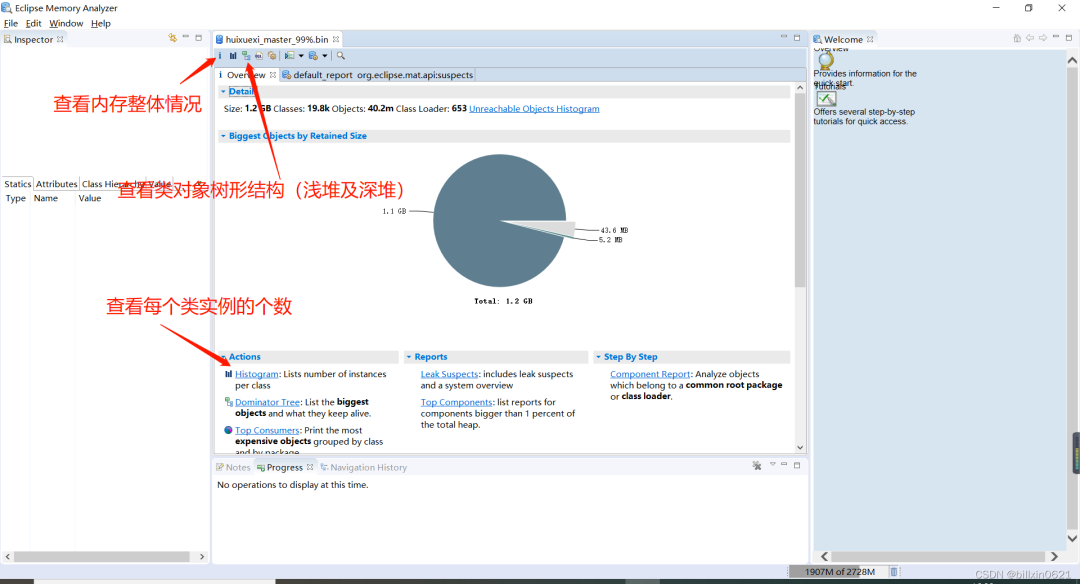Open the Reports toolbar dropdown arrow
This screenshot has width=1080, height=584.
tap(301, 56)
